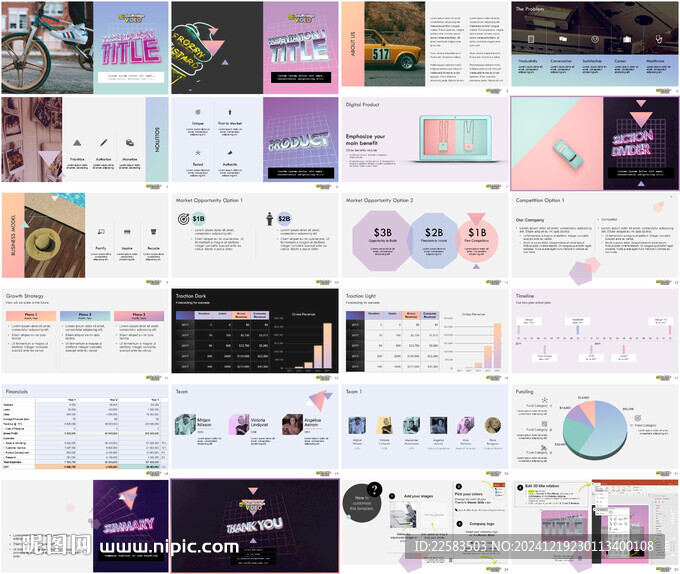The width and height of the screenshot is (680, 574).
Task: Click the question mark icon on customize slide
Action: point(374,489)
